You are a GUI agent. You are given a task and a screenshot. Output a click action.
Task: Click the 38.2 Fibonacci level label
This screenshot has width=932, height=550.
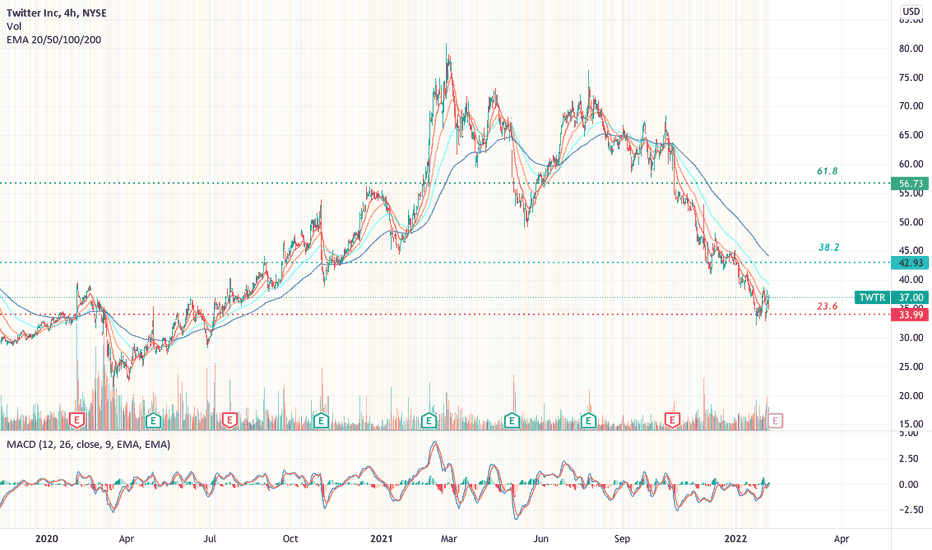click(829, 247)
